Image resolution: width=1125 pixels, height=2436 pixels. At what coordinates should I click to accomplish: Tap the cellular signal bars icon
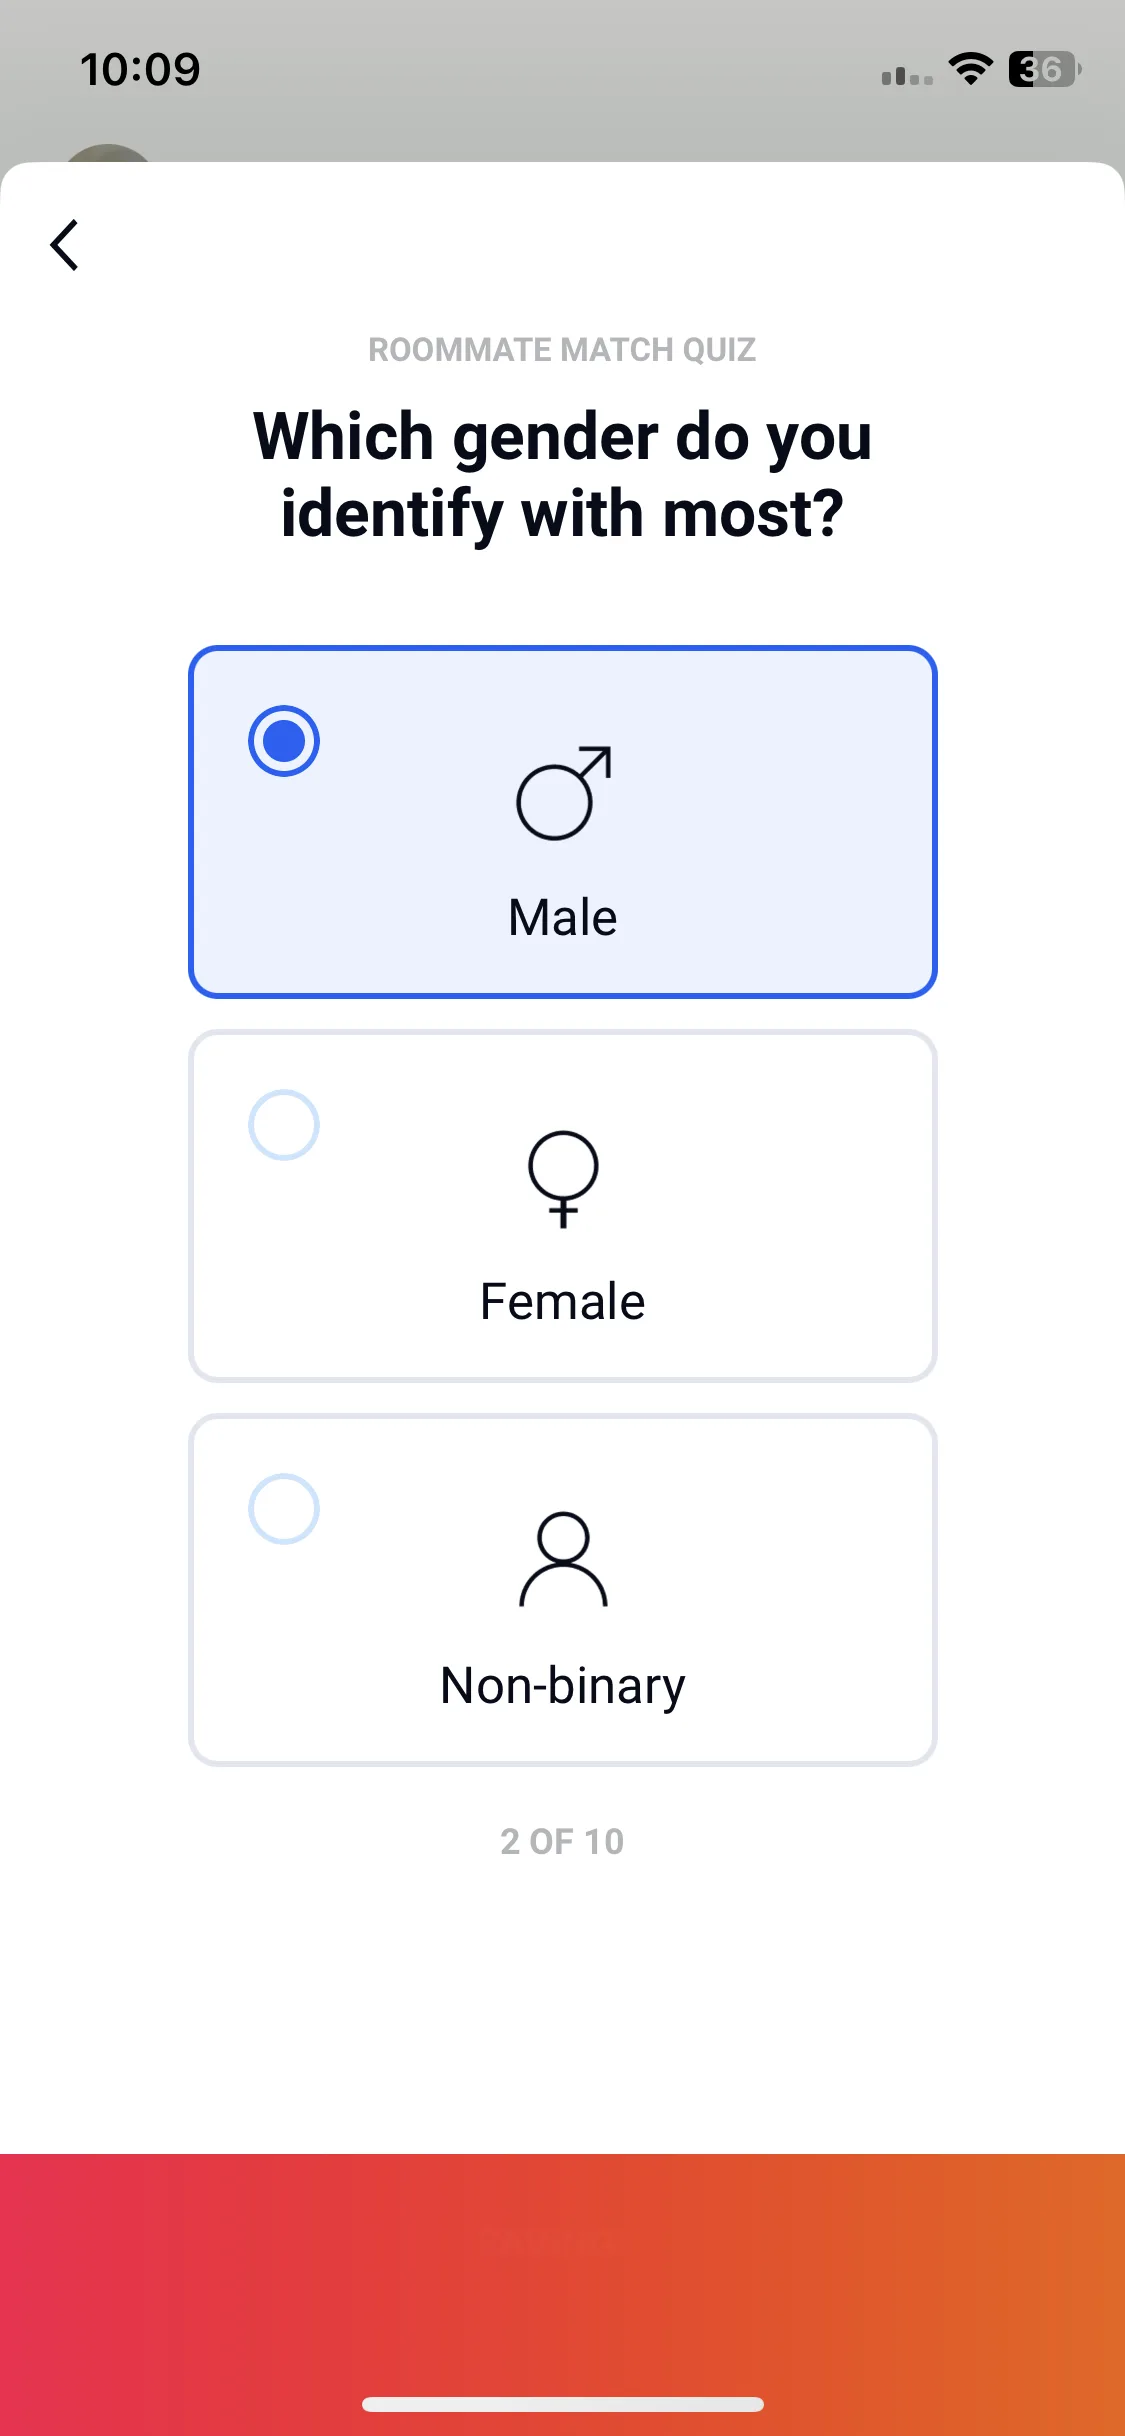(x=907, y=75)
